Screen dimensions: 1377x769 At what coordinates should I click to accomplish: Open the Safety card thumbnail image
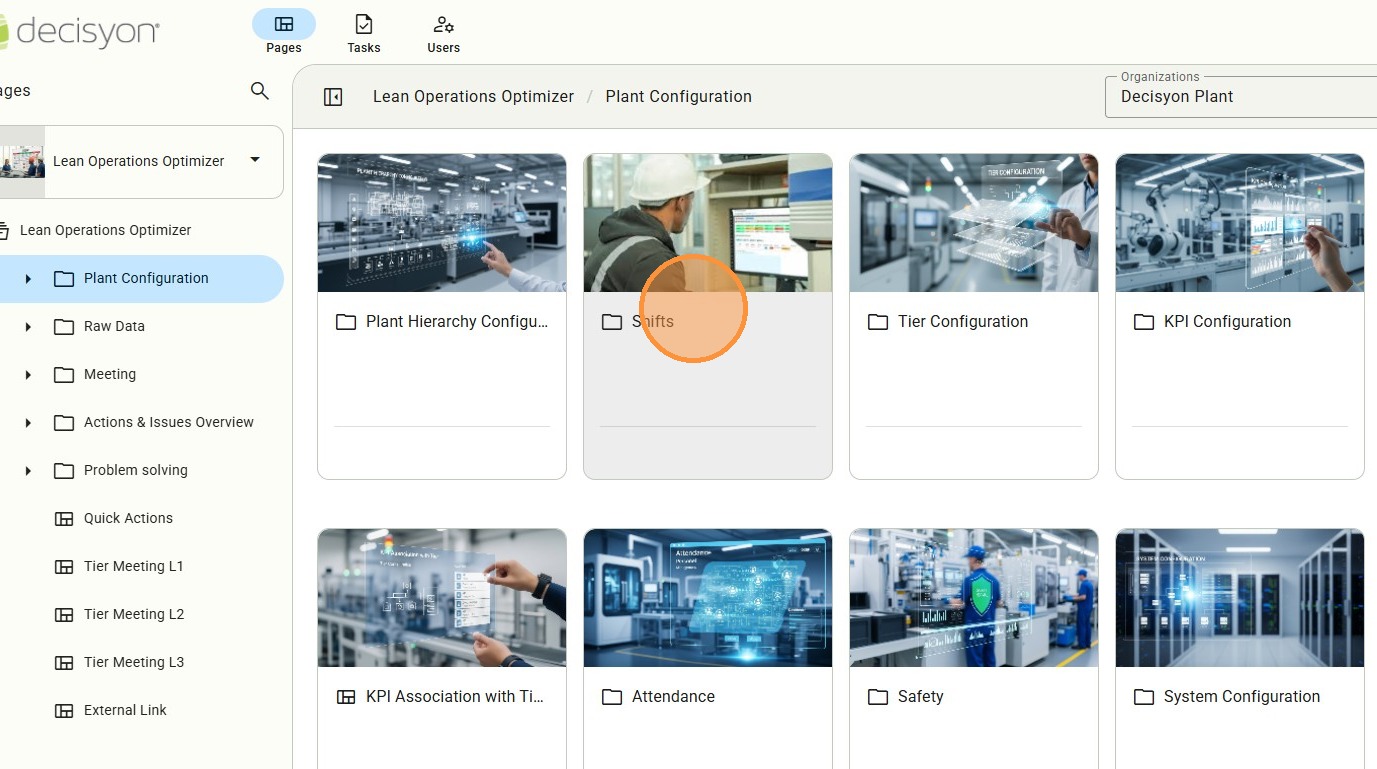click(973, 598)
